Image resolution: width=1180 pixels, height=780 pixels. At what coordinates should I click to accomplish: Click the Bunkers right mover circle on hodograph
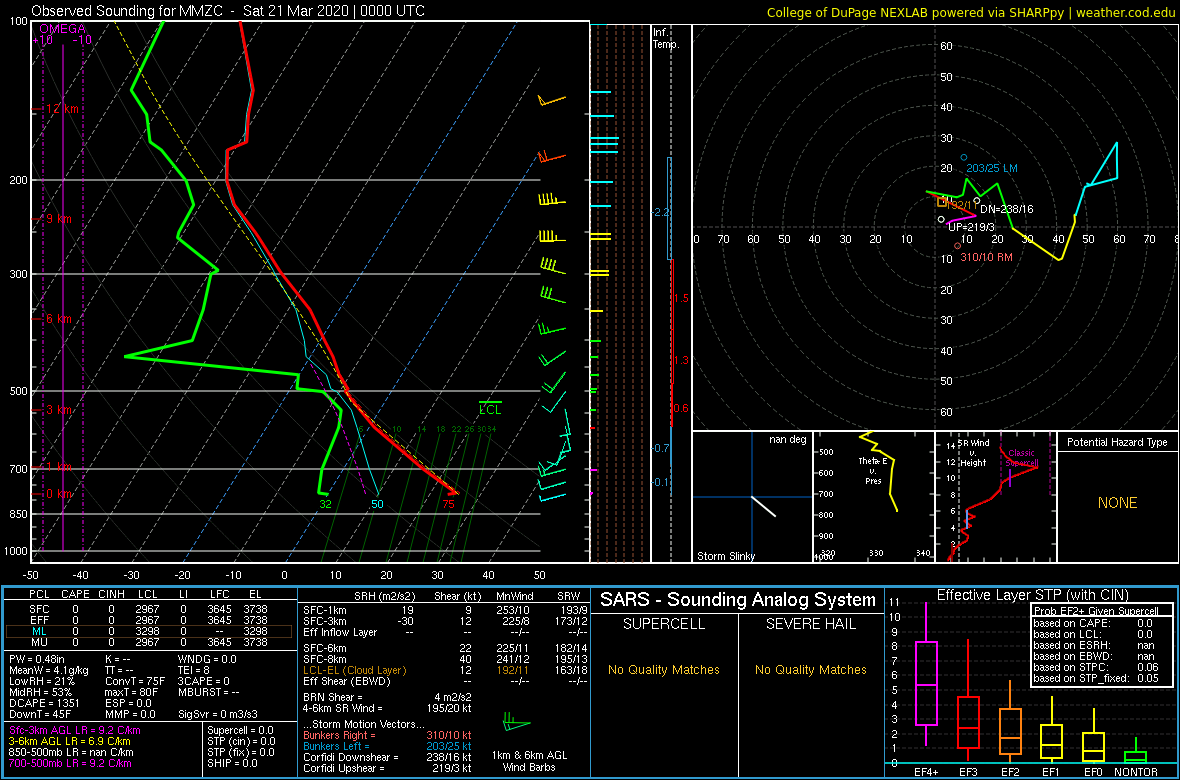(957, 246)
